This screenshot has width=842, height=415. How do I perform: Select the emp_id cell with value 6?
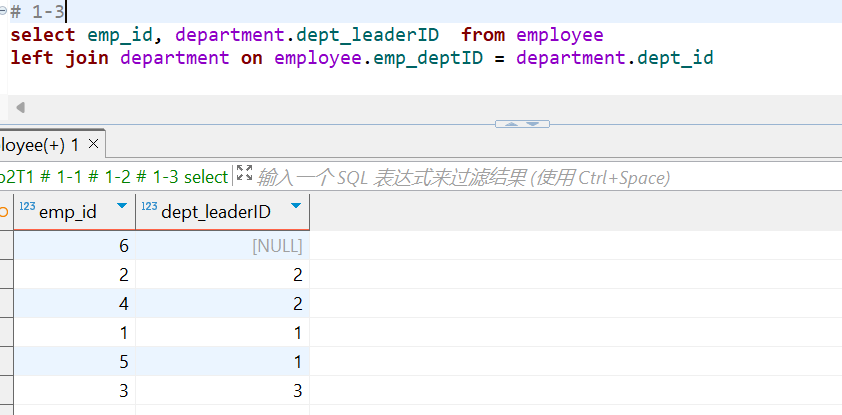pos(74,245)
